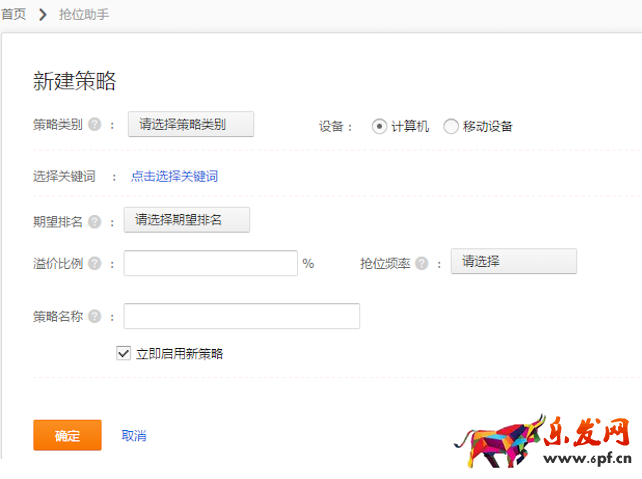Click into the 策略名称 text field
The image size is (642, 479).
241,316
